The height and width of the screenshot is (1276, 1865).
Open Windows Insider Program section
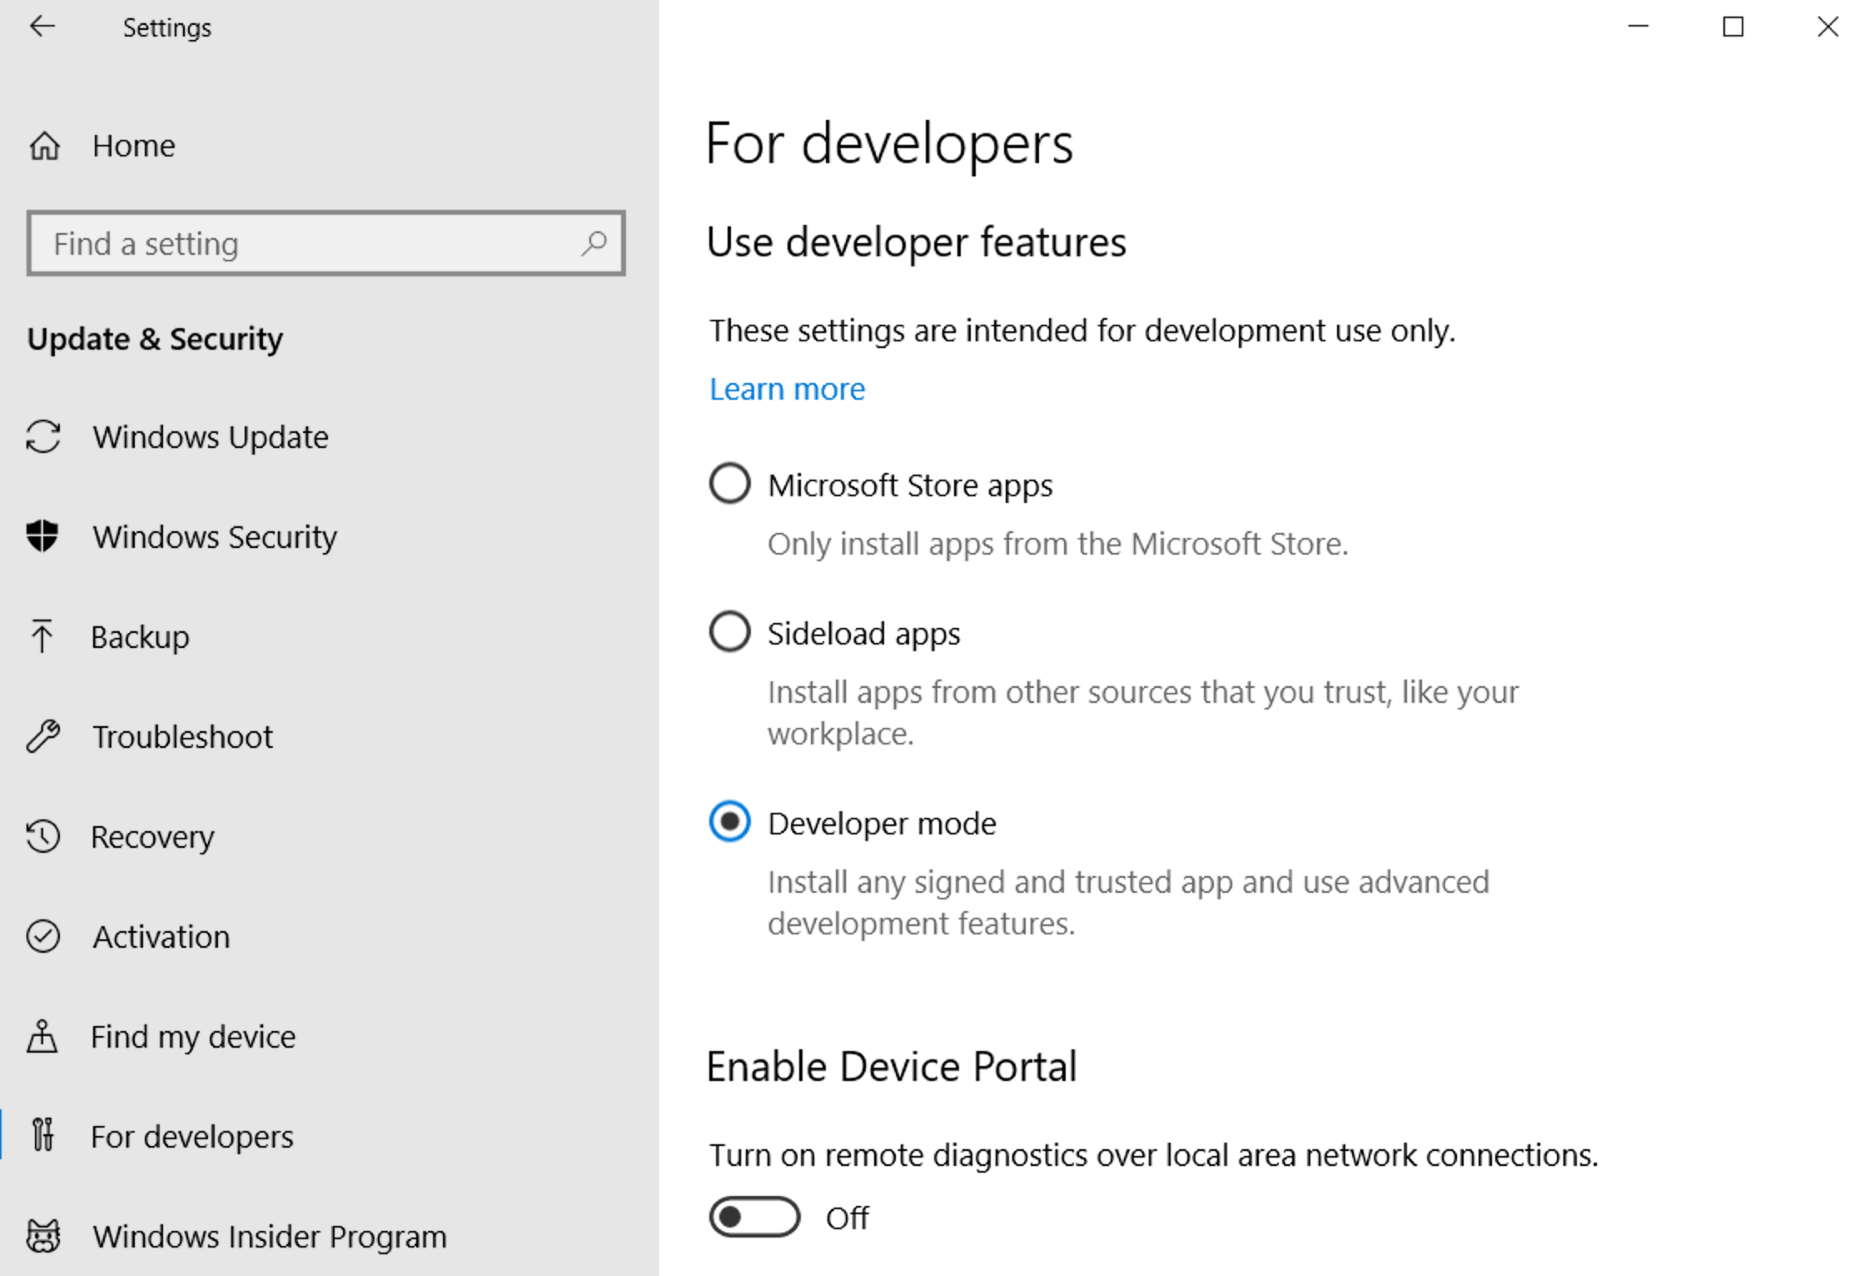pyautogui.click(x=269, y=1237)
